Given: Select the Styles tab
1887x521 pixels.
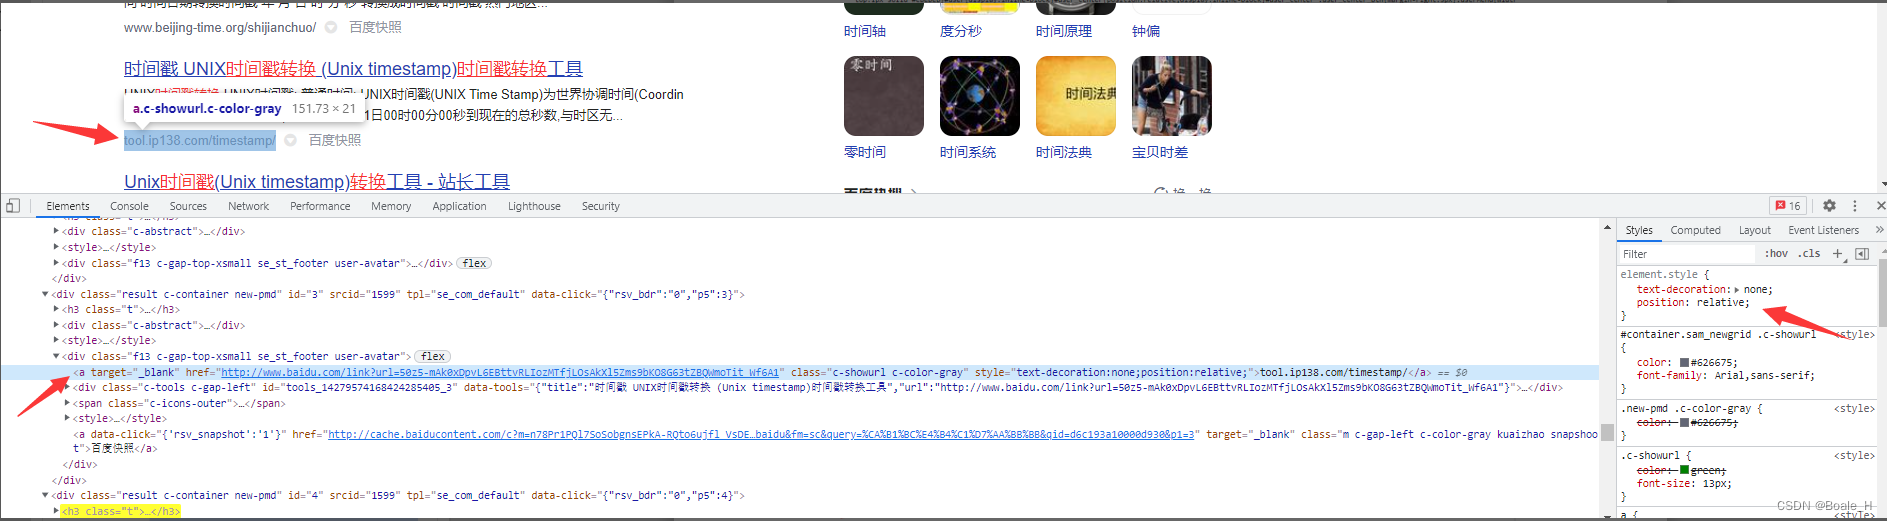Looking at the screenshot, I should click(1638, 230).
